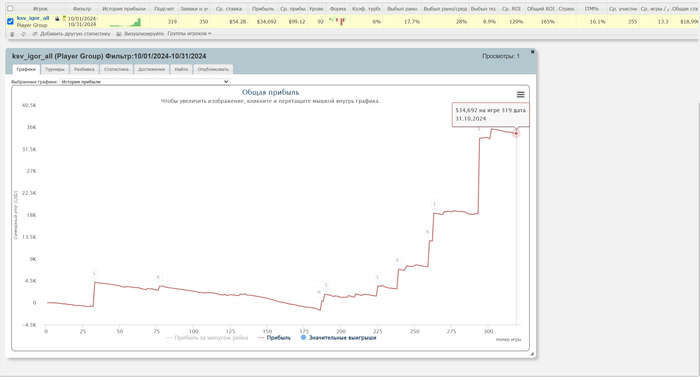Click the € win marker near game 239
The width and height of the screenshot is (700, 377).
point(398,260)
